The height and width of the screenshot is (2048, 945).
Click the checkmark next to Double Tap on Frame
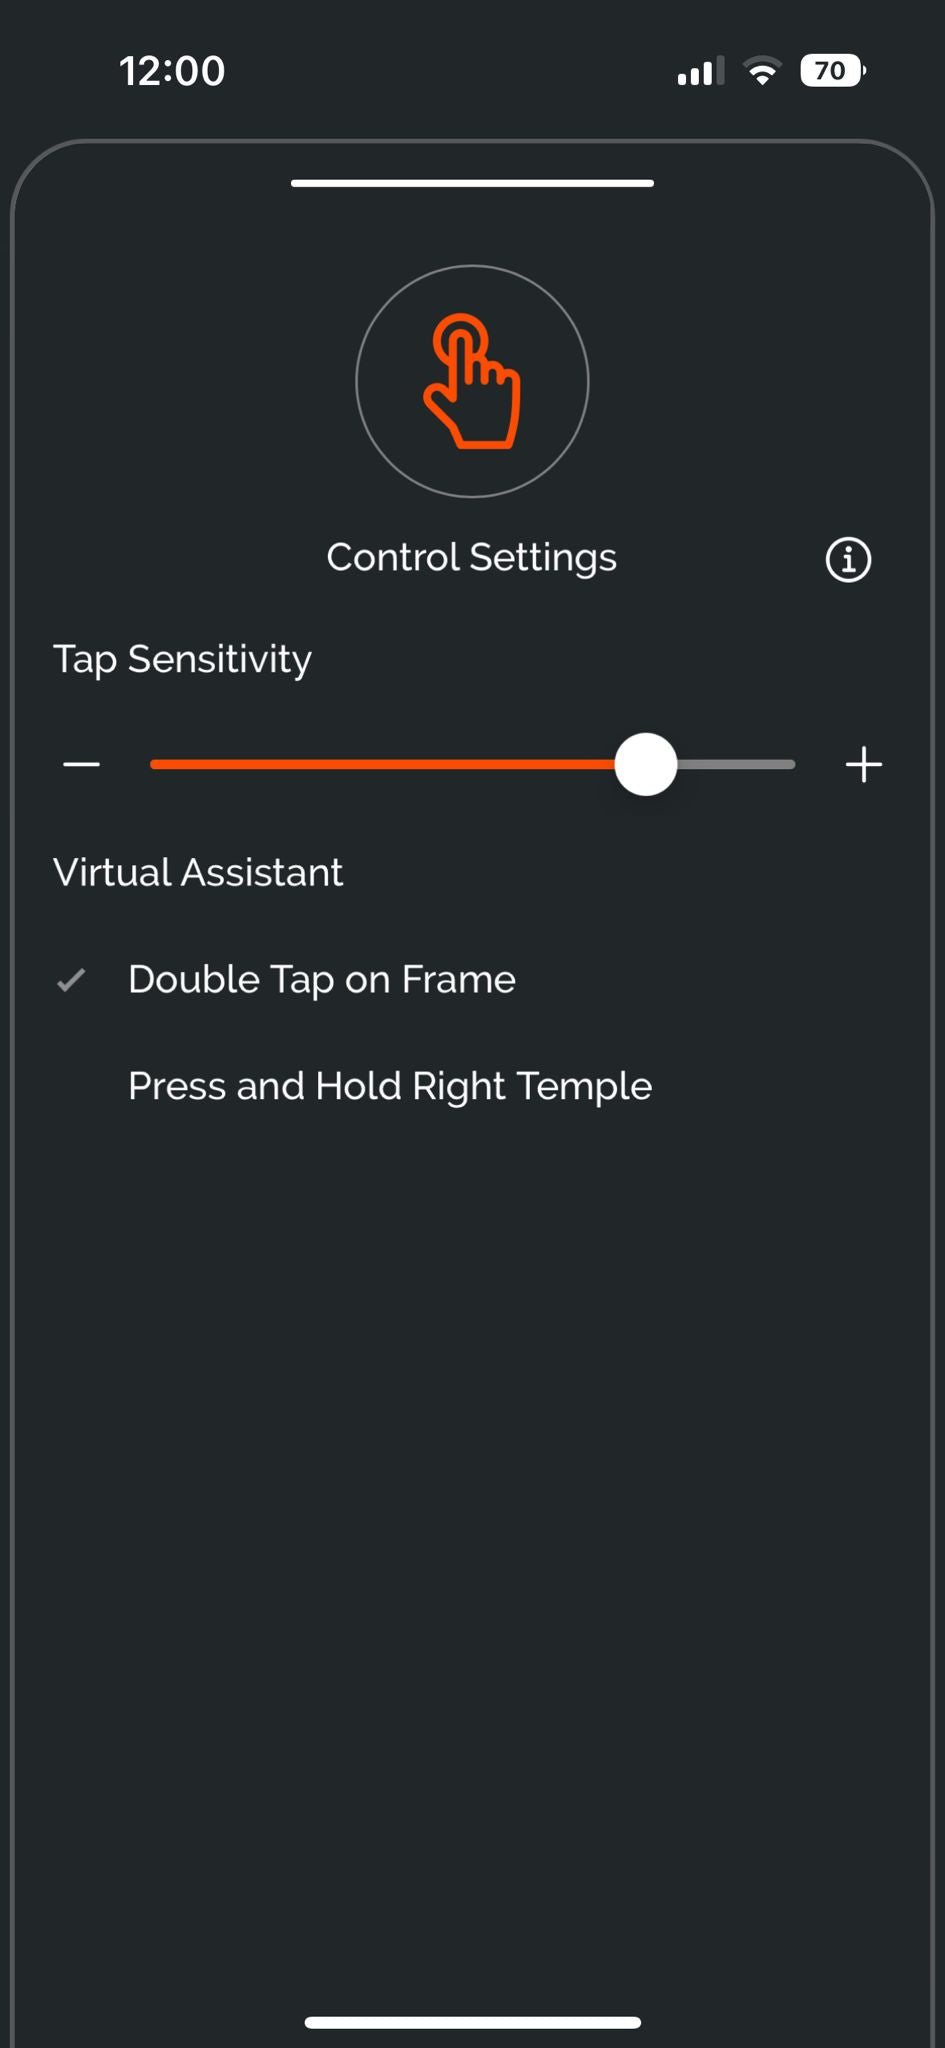[71, 981]
